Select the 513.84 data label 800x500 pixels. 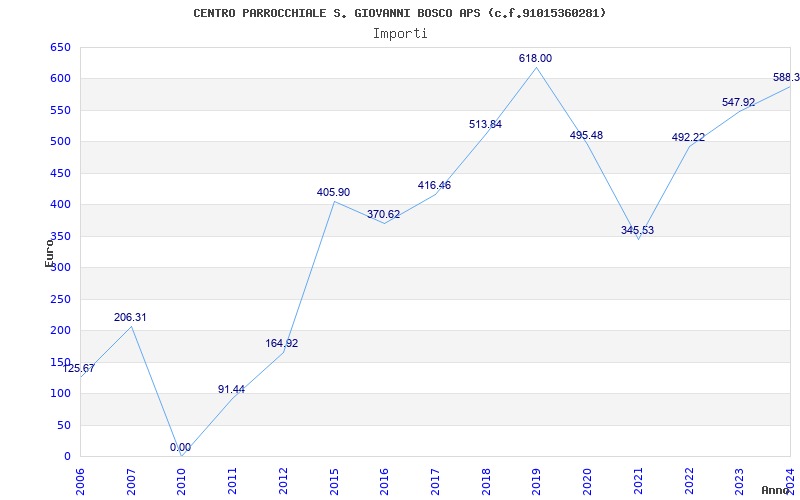[x=485, y=124]
